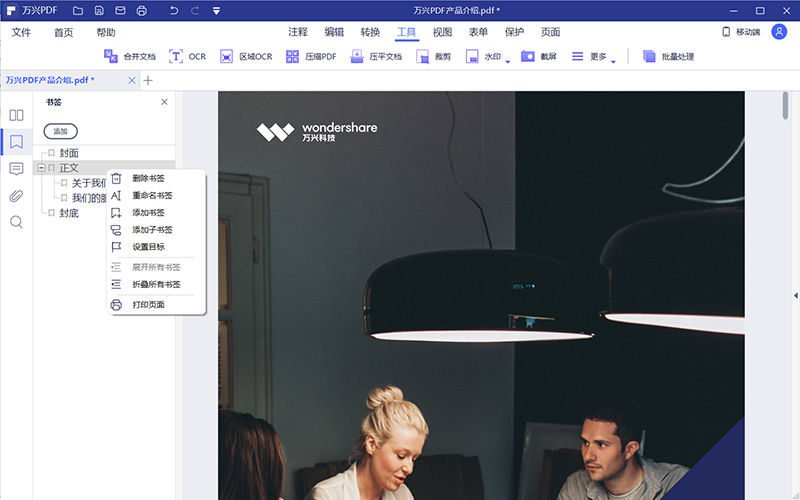Click the print icon in title bar
The image size is (800, 500).
141,10
